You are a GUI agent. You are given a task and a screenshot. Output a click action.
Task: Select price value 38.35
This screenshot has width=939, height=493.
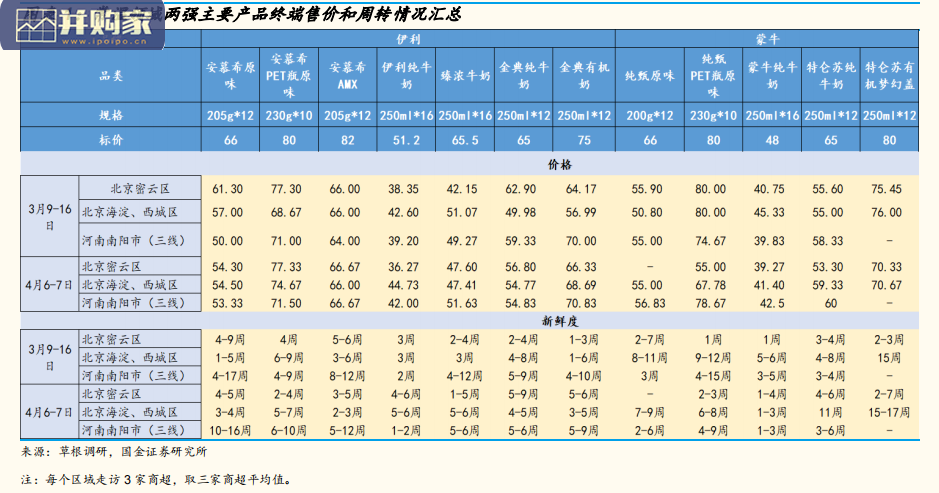pos(403,189)
